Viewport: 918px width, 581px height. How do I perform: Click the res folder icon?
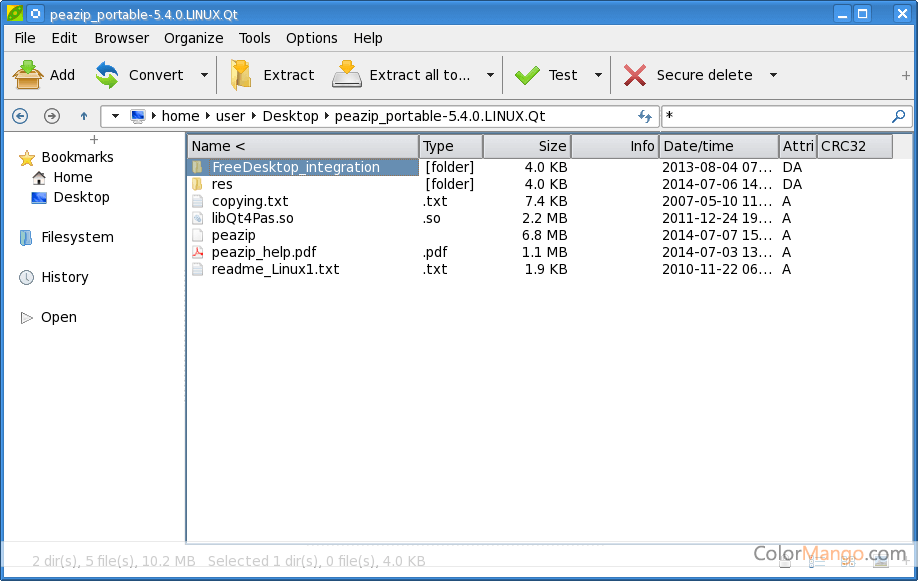click(197, 184)
